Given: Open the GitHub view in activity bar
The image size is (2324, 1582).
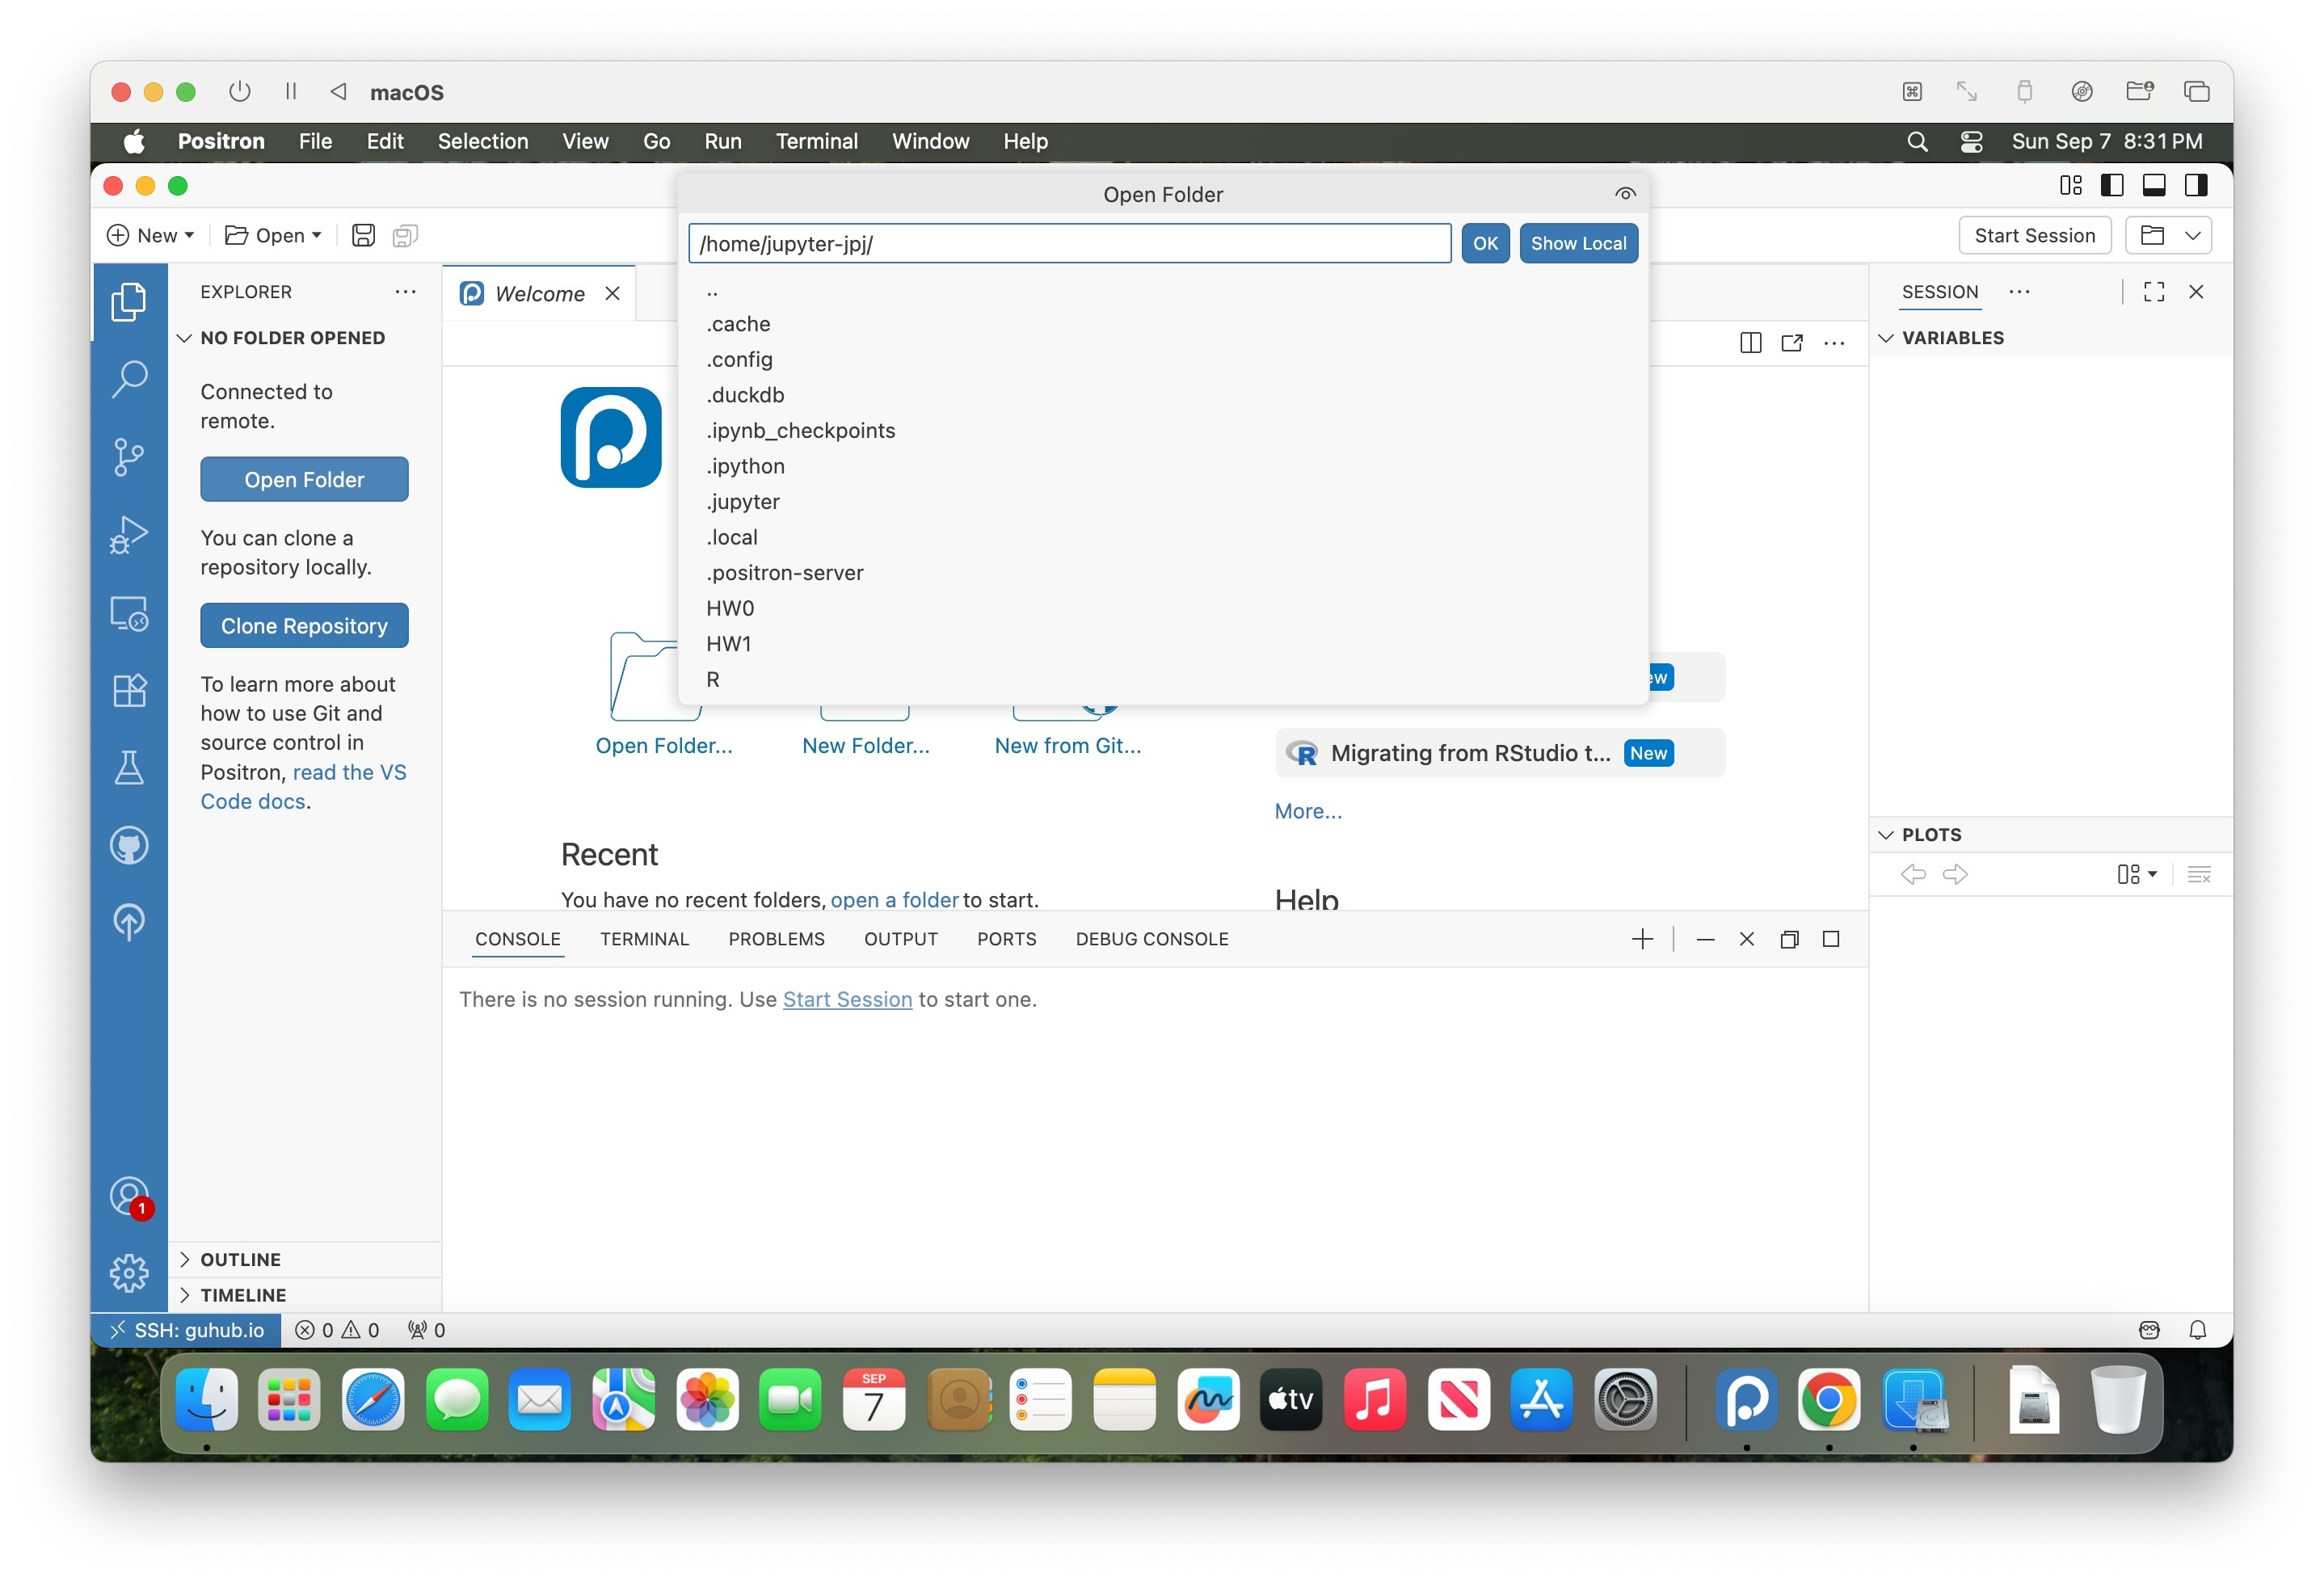Looking at the screenshot, I should click(129, 846).
